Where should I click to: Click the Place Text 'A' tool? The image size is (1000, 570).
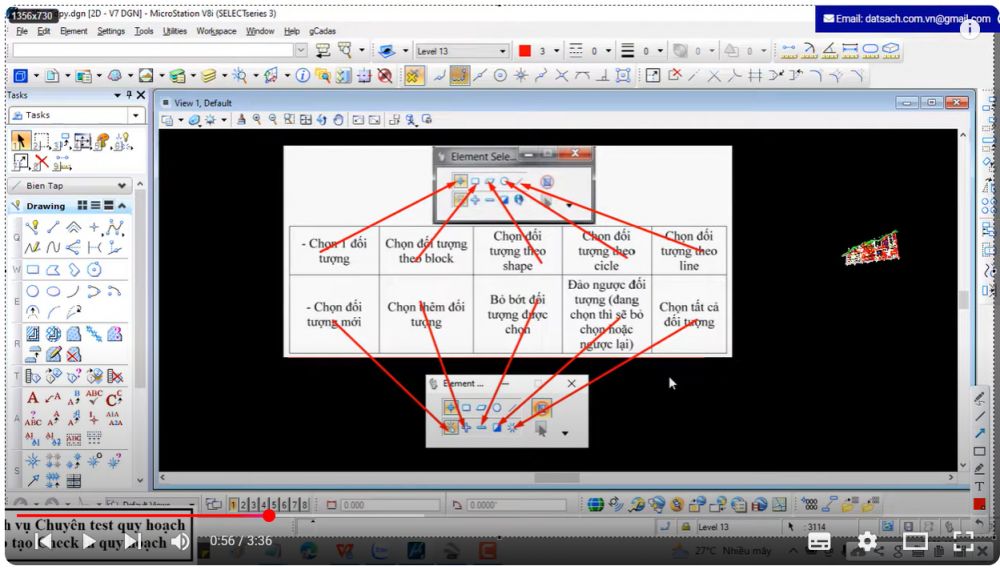[x=33, y=398]
